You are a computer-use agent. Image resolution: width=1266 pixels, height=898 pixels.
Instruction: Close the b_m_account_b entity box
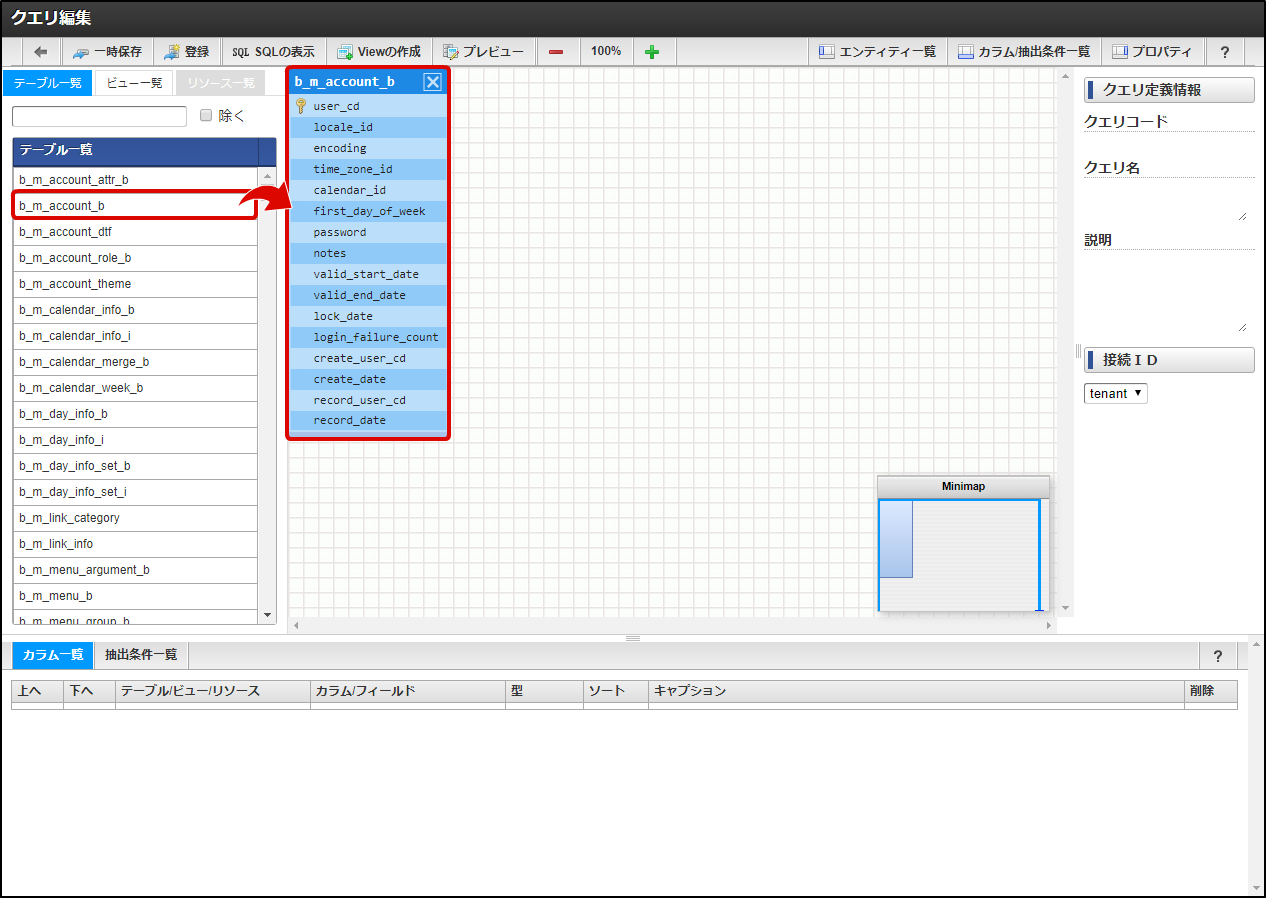pos(432,82)
